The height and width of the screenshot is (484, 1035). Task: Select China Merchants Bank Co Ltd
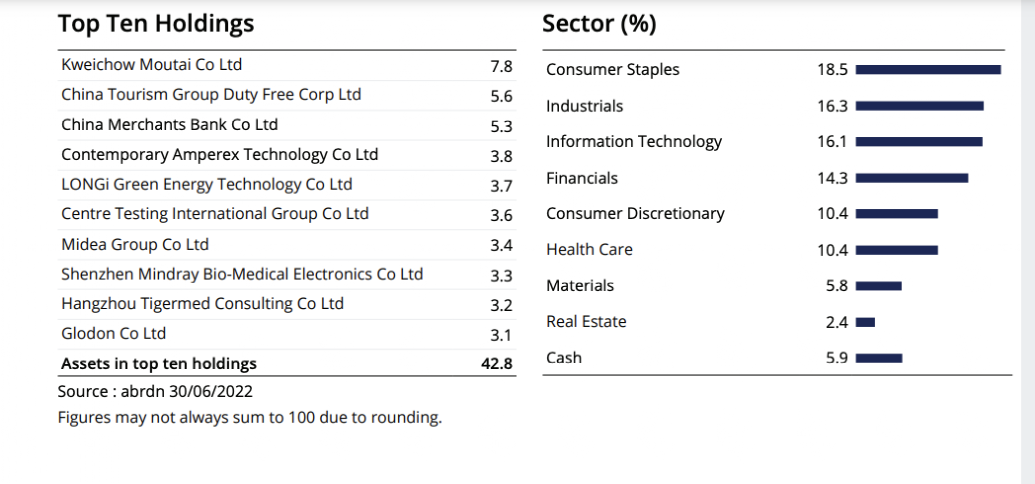click(x=169, y=125)
